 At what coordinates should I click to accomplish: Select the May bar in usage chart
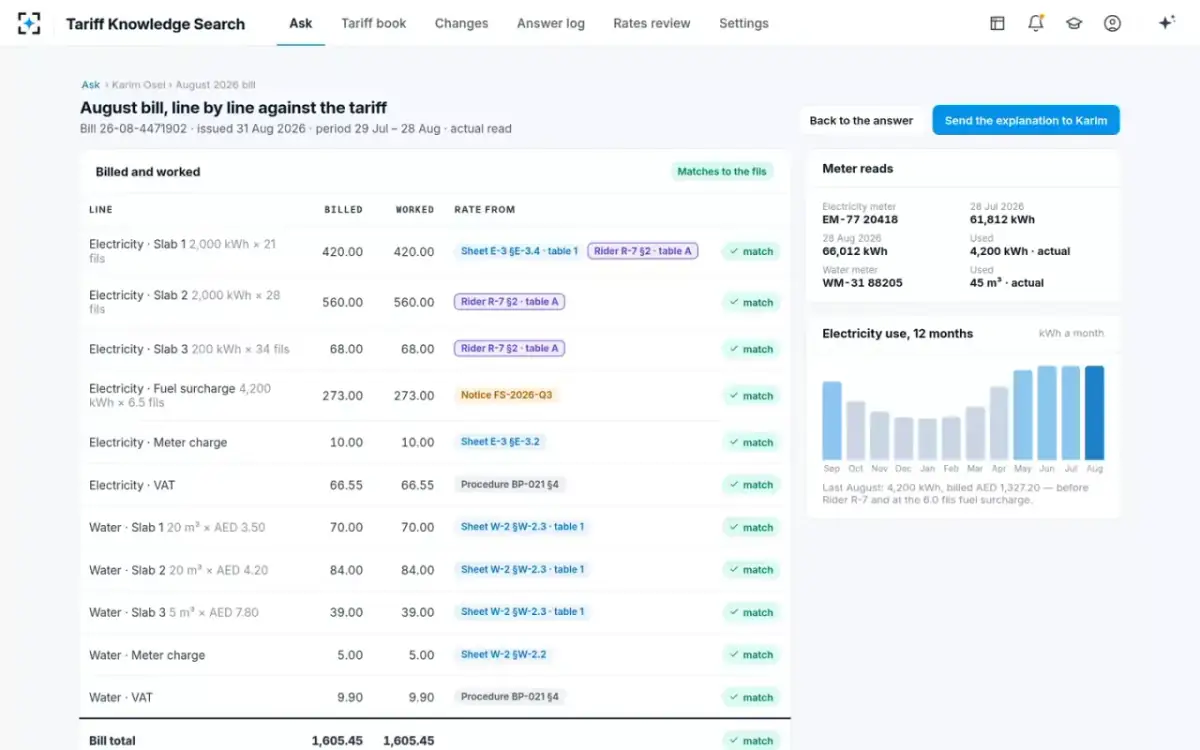point(1023,415)
